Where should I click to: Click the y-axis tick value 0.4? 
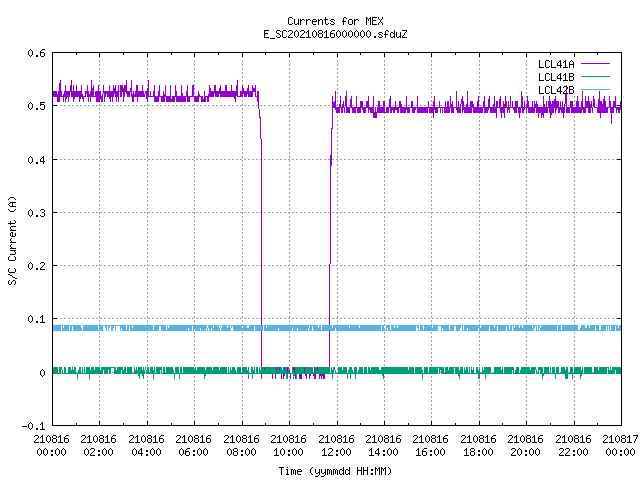pos(36,160)
